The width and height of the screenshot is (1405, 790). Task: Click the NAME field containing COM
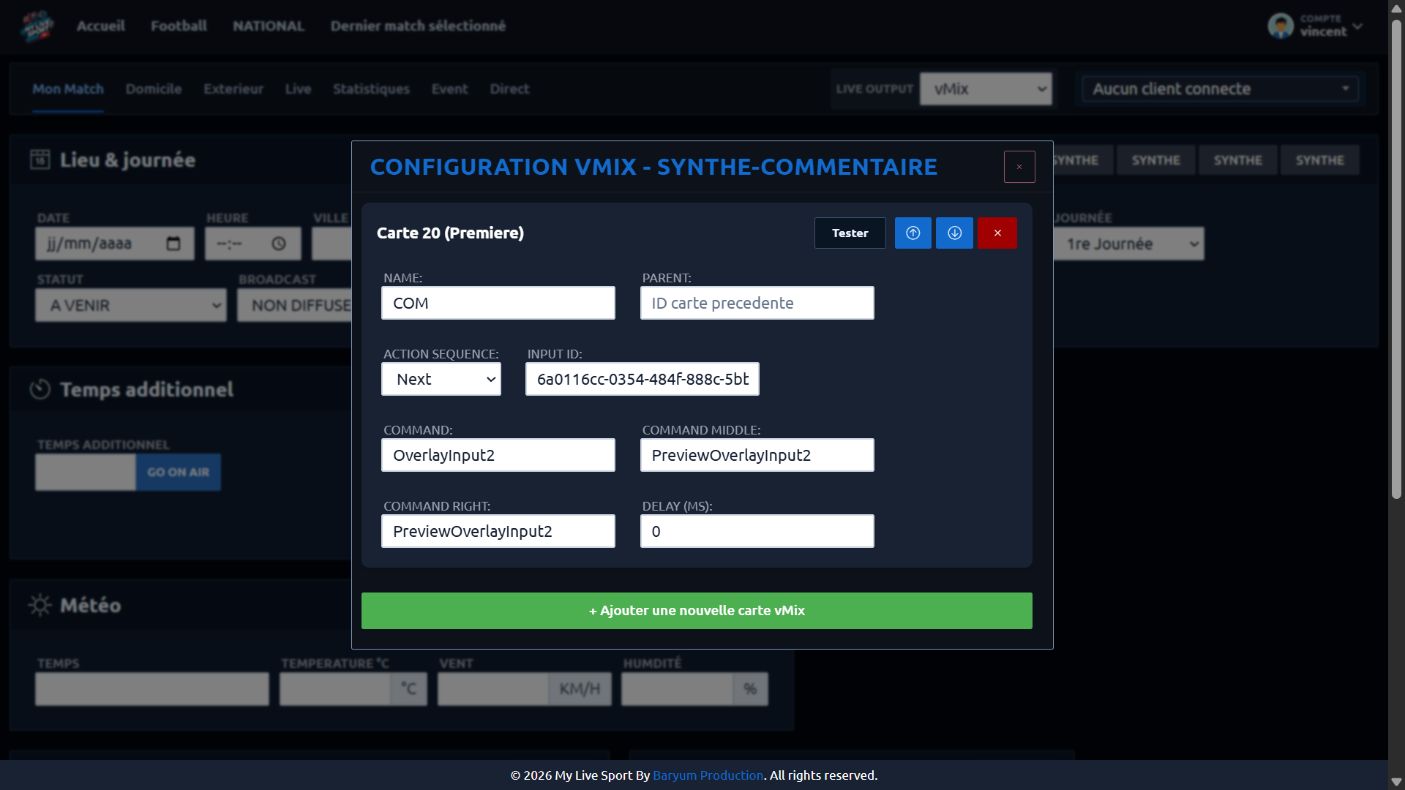pos(498,303)
